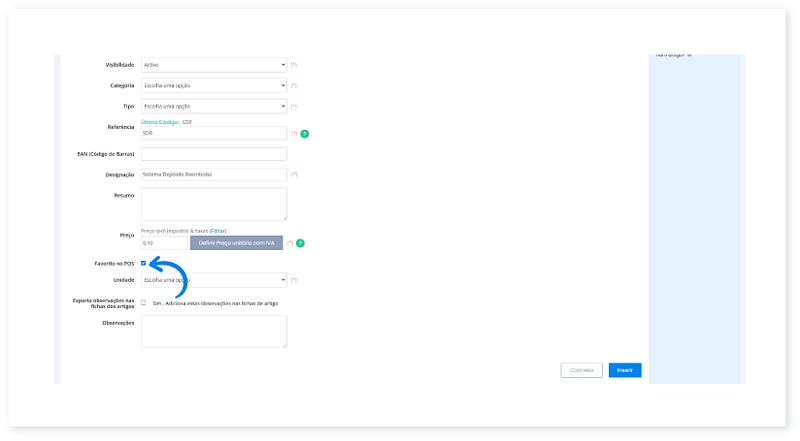800x441 pixels.
Task: Click the Cancelar button
Action: pyautogui.click(x=581, y=370)
